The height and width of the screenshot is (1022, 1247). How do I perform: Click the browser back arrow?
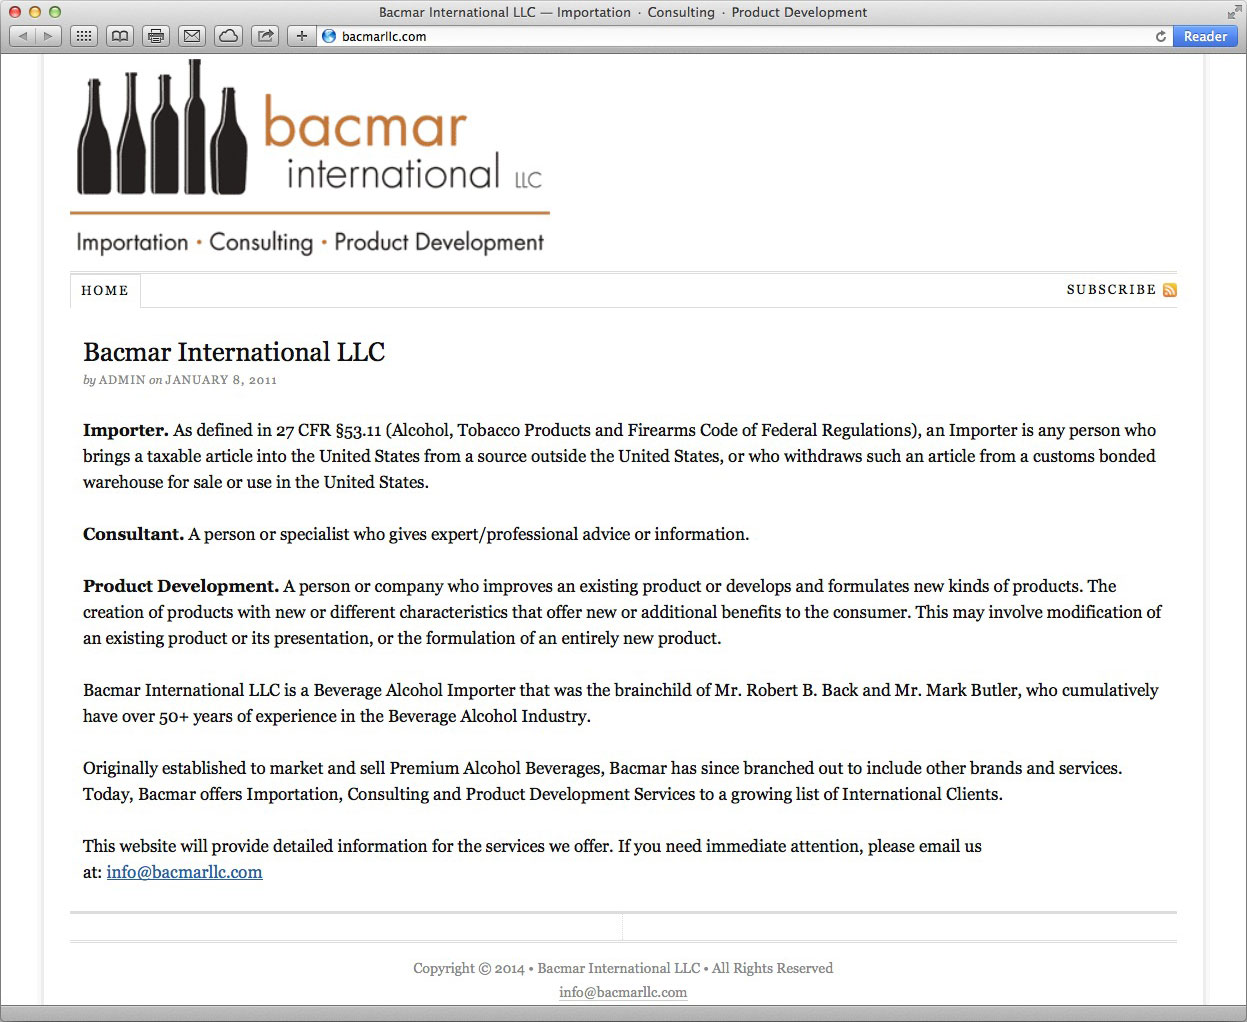[x=23, y=36]
